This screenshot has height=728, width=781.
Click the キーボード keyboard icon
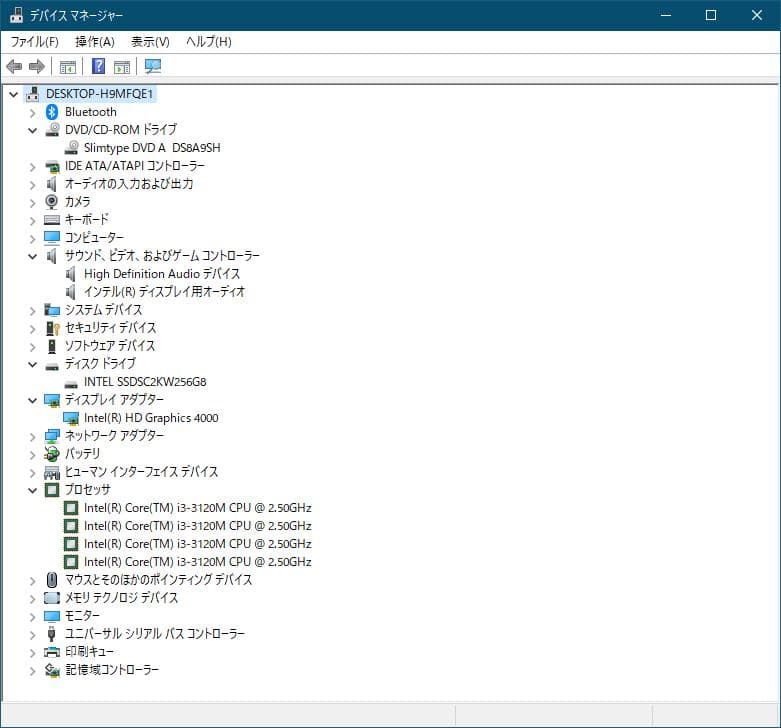[x=52, y=220]
